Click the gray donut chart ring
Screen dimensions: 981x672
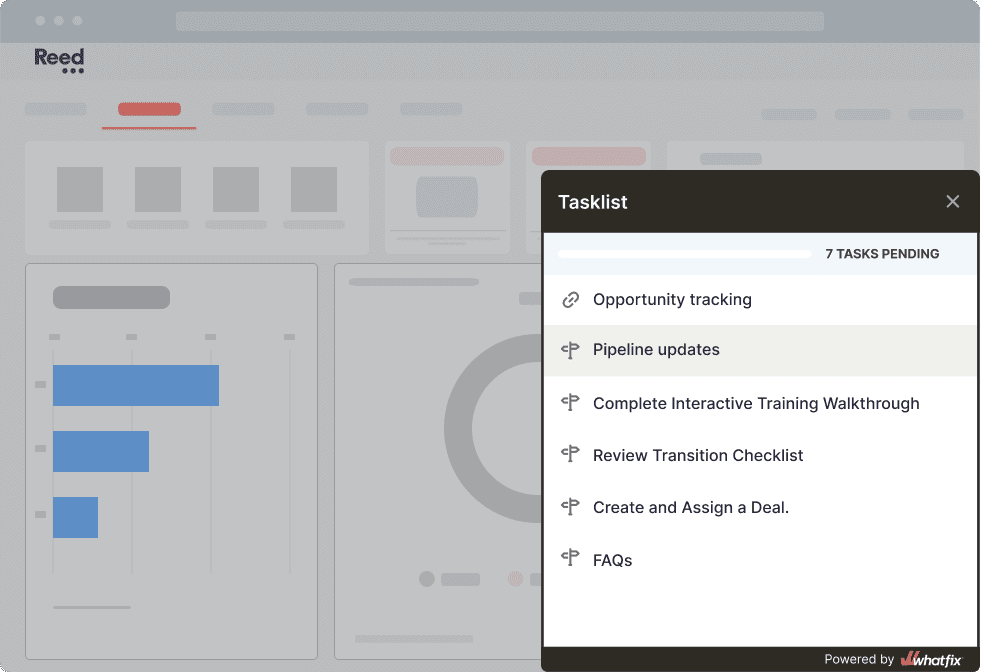tap(459, 429)
